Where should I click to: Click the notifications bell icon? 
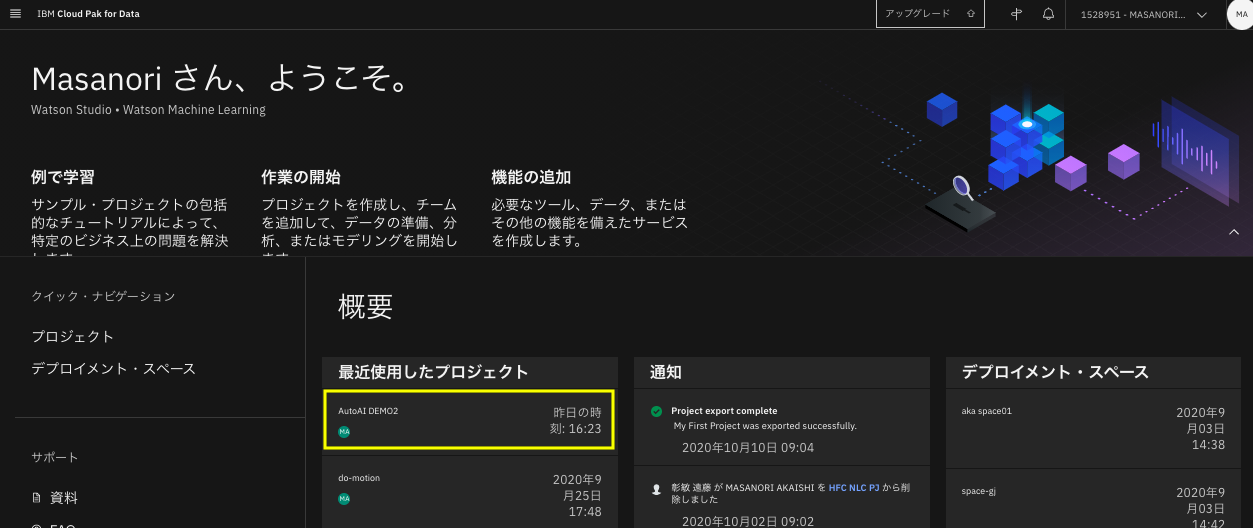(1048, 14)
